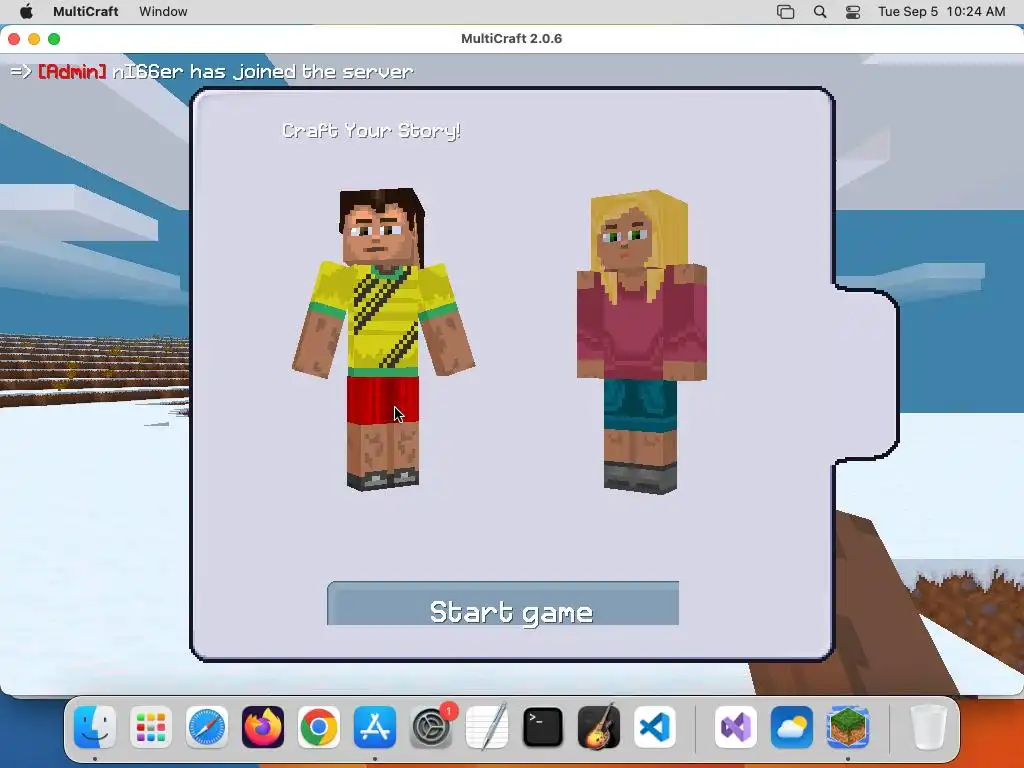Launch Safari from the Dock

point(207,727)
